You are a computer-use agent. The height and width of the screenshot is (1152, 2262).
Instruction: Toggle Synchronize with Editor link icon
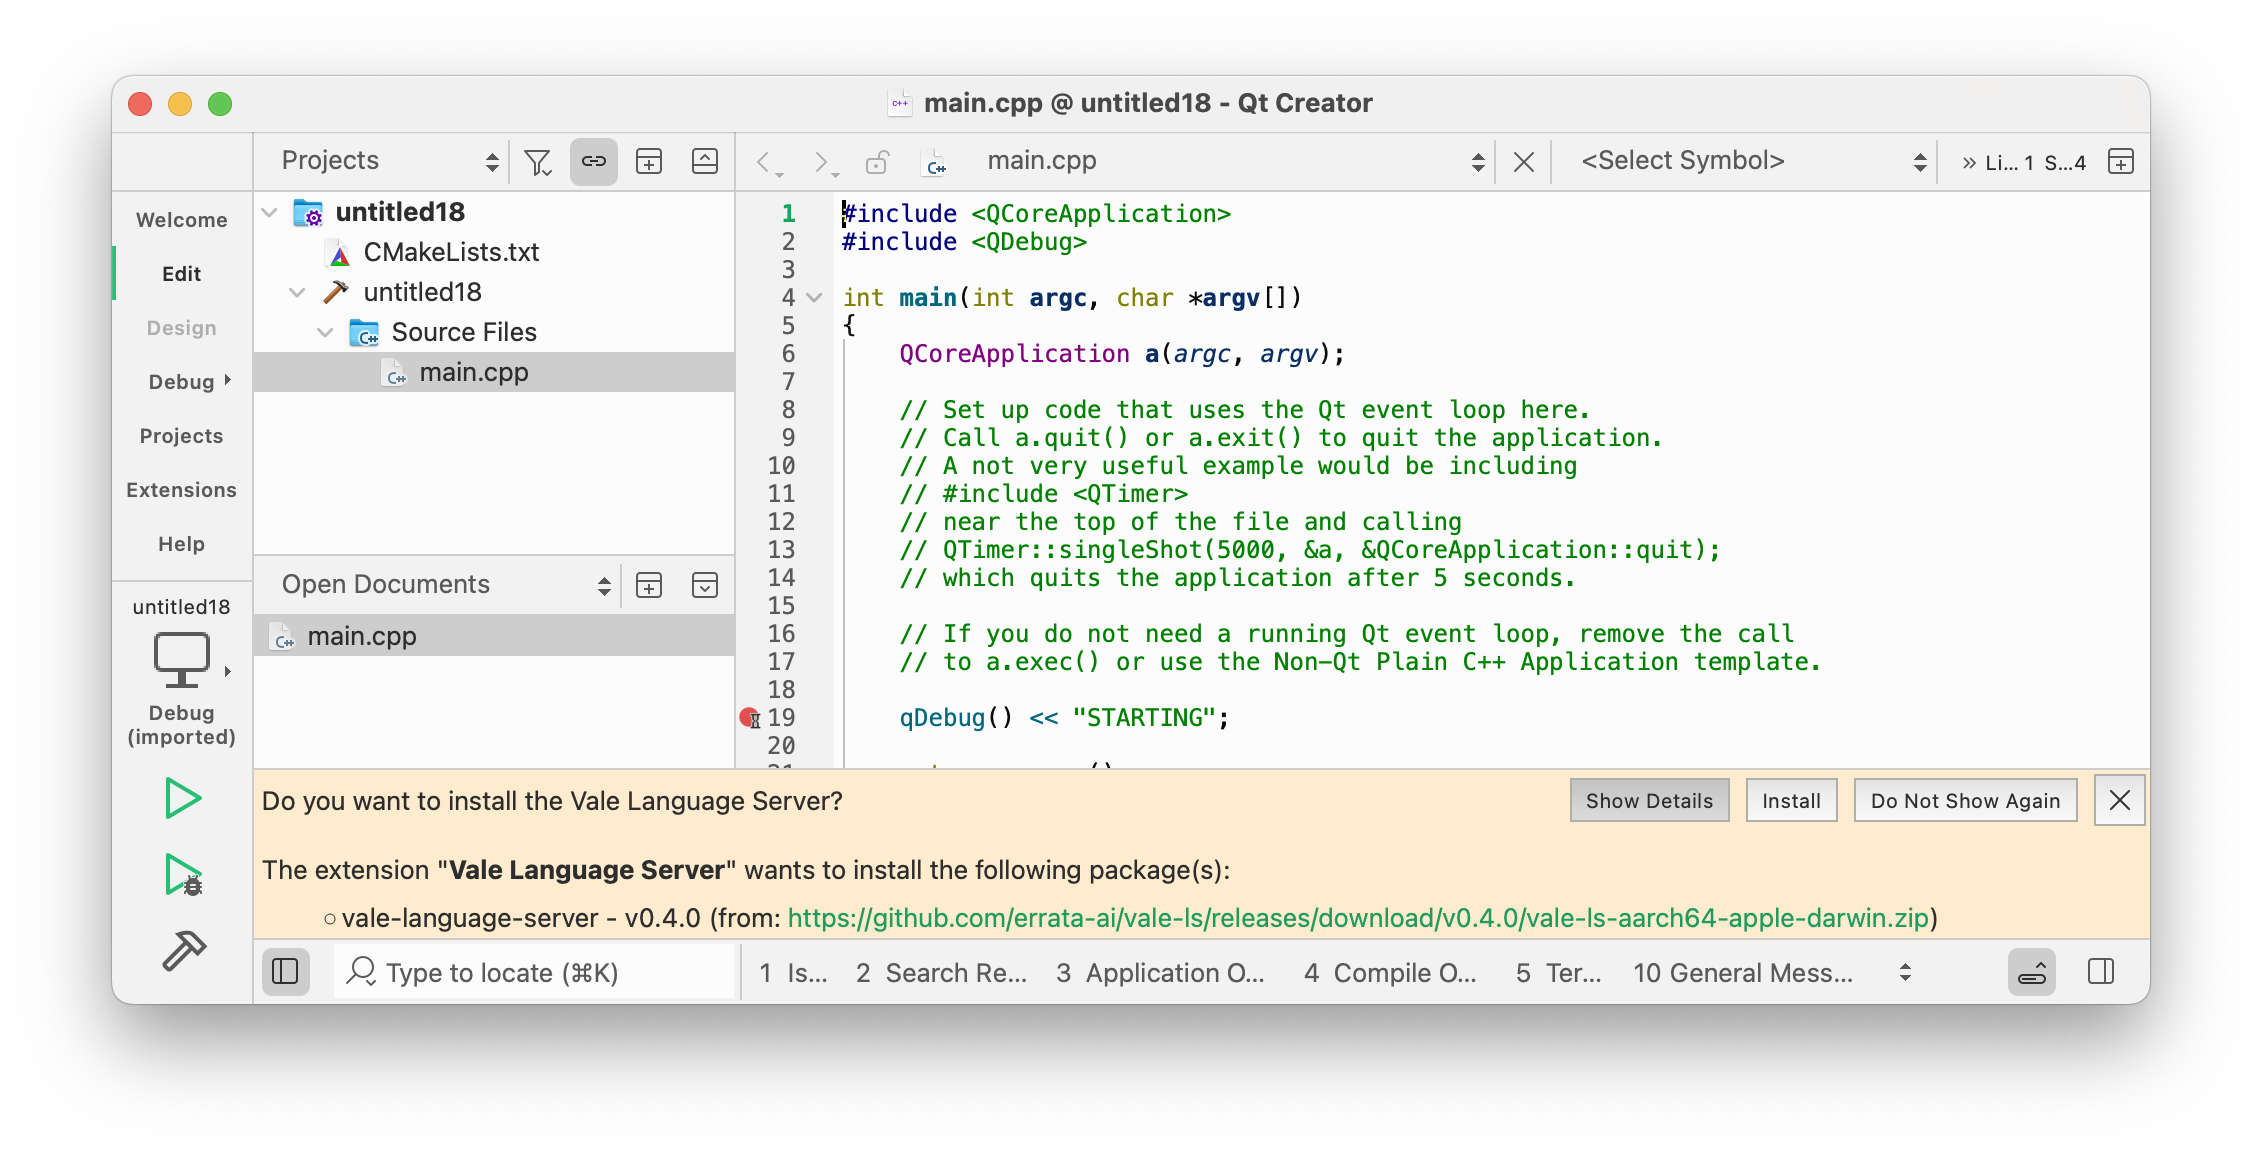coord(594,162)
